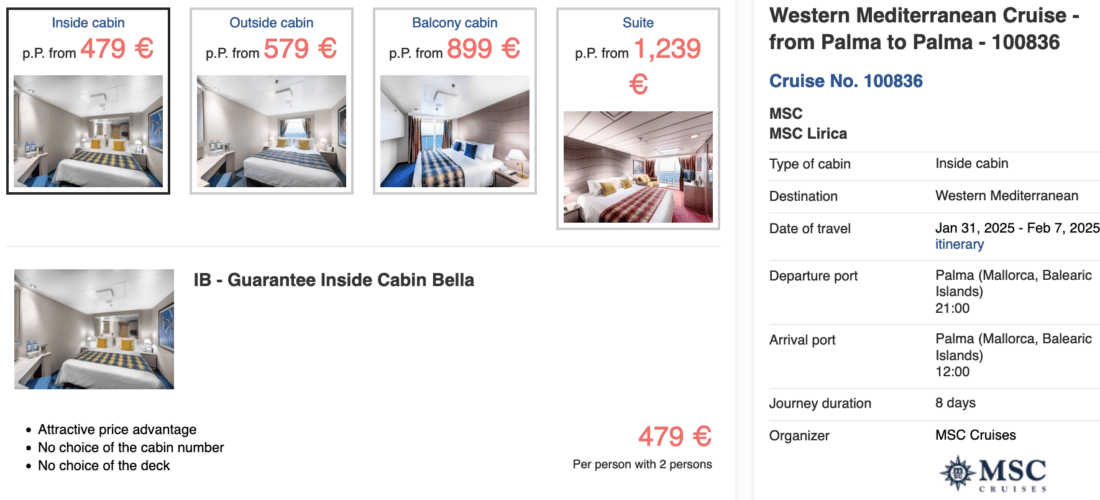Image resolution: width=1100 pixels, height=500 pixels.
Task: View the Suite room photo
Action: tap(638, 166)
